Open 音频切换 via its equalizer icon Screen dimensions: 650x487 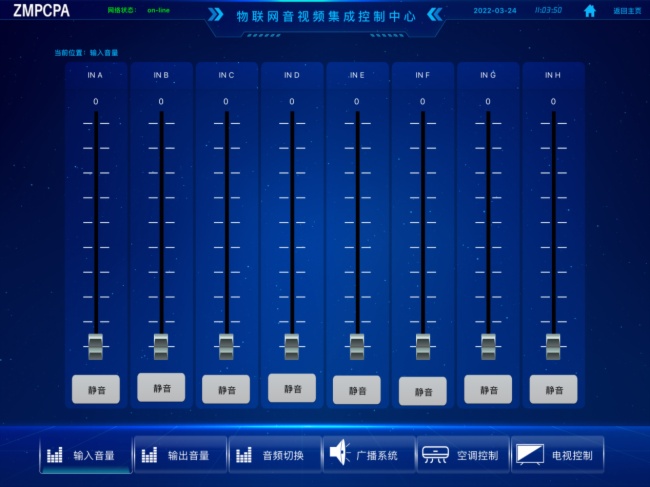pos(243,455)
